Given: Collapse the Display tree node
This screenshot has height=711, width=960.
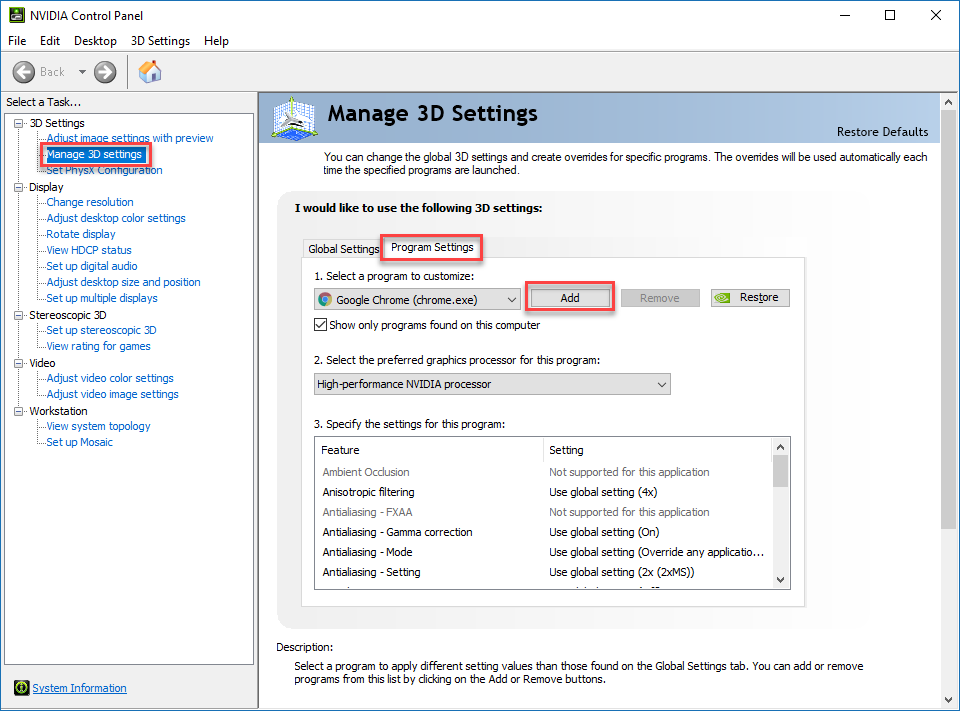Looking at the screenshot, I should [x=19, y=187].
